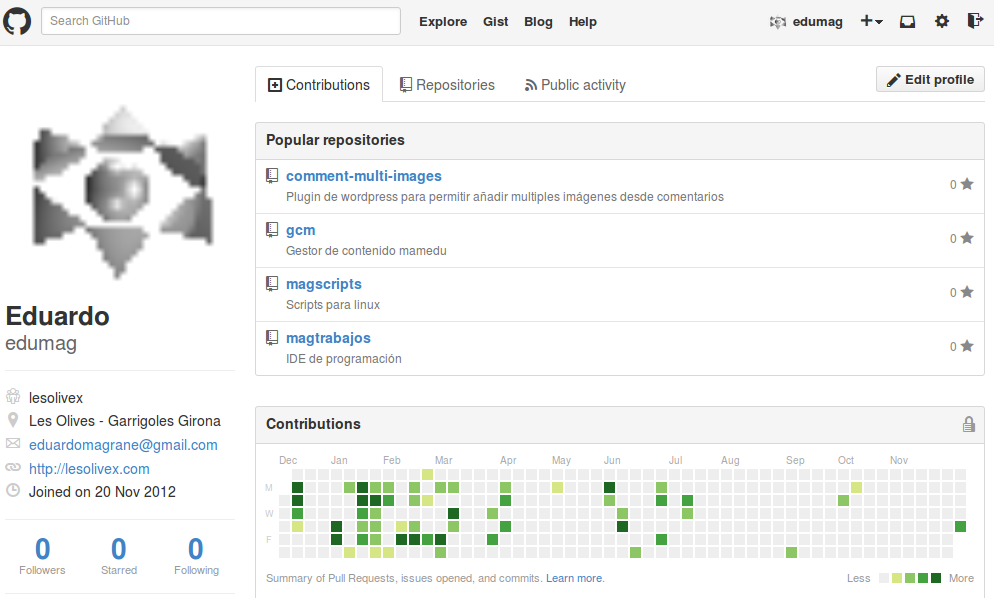Open Explore in the top navigation

tap(443, 21)
